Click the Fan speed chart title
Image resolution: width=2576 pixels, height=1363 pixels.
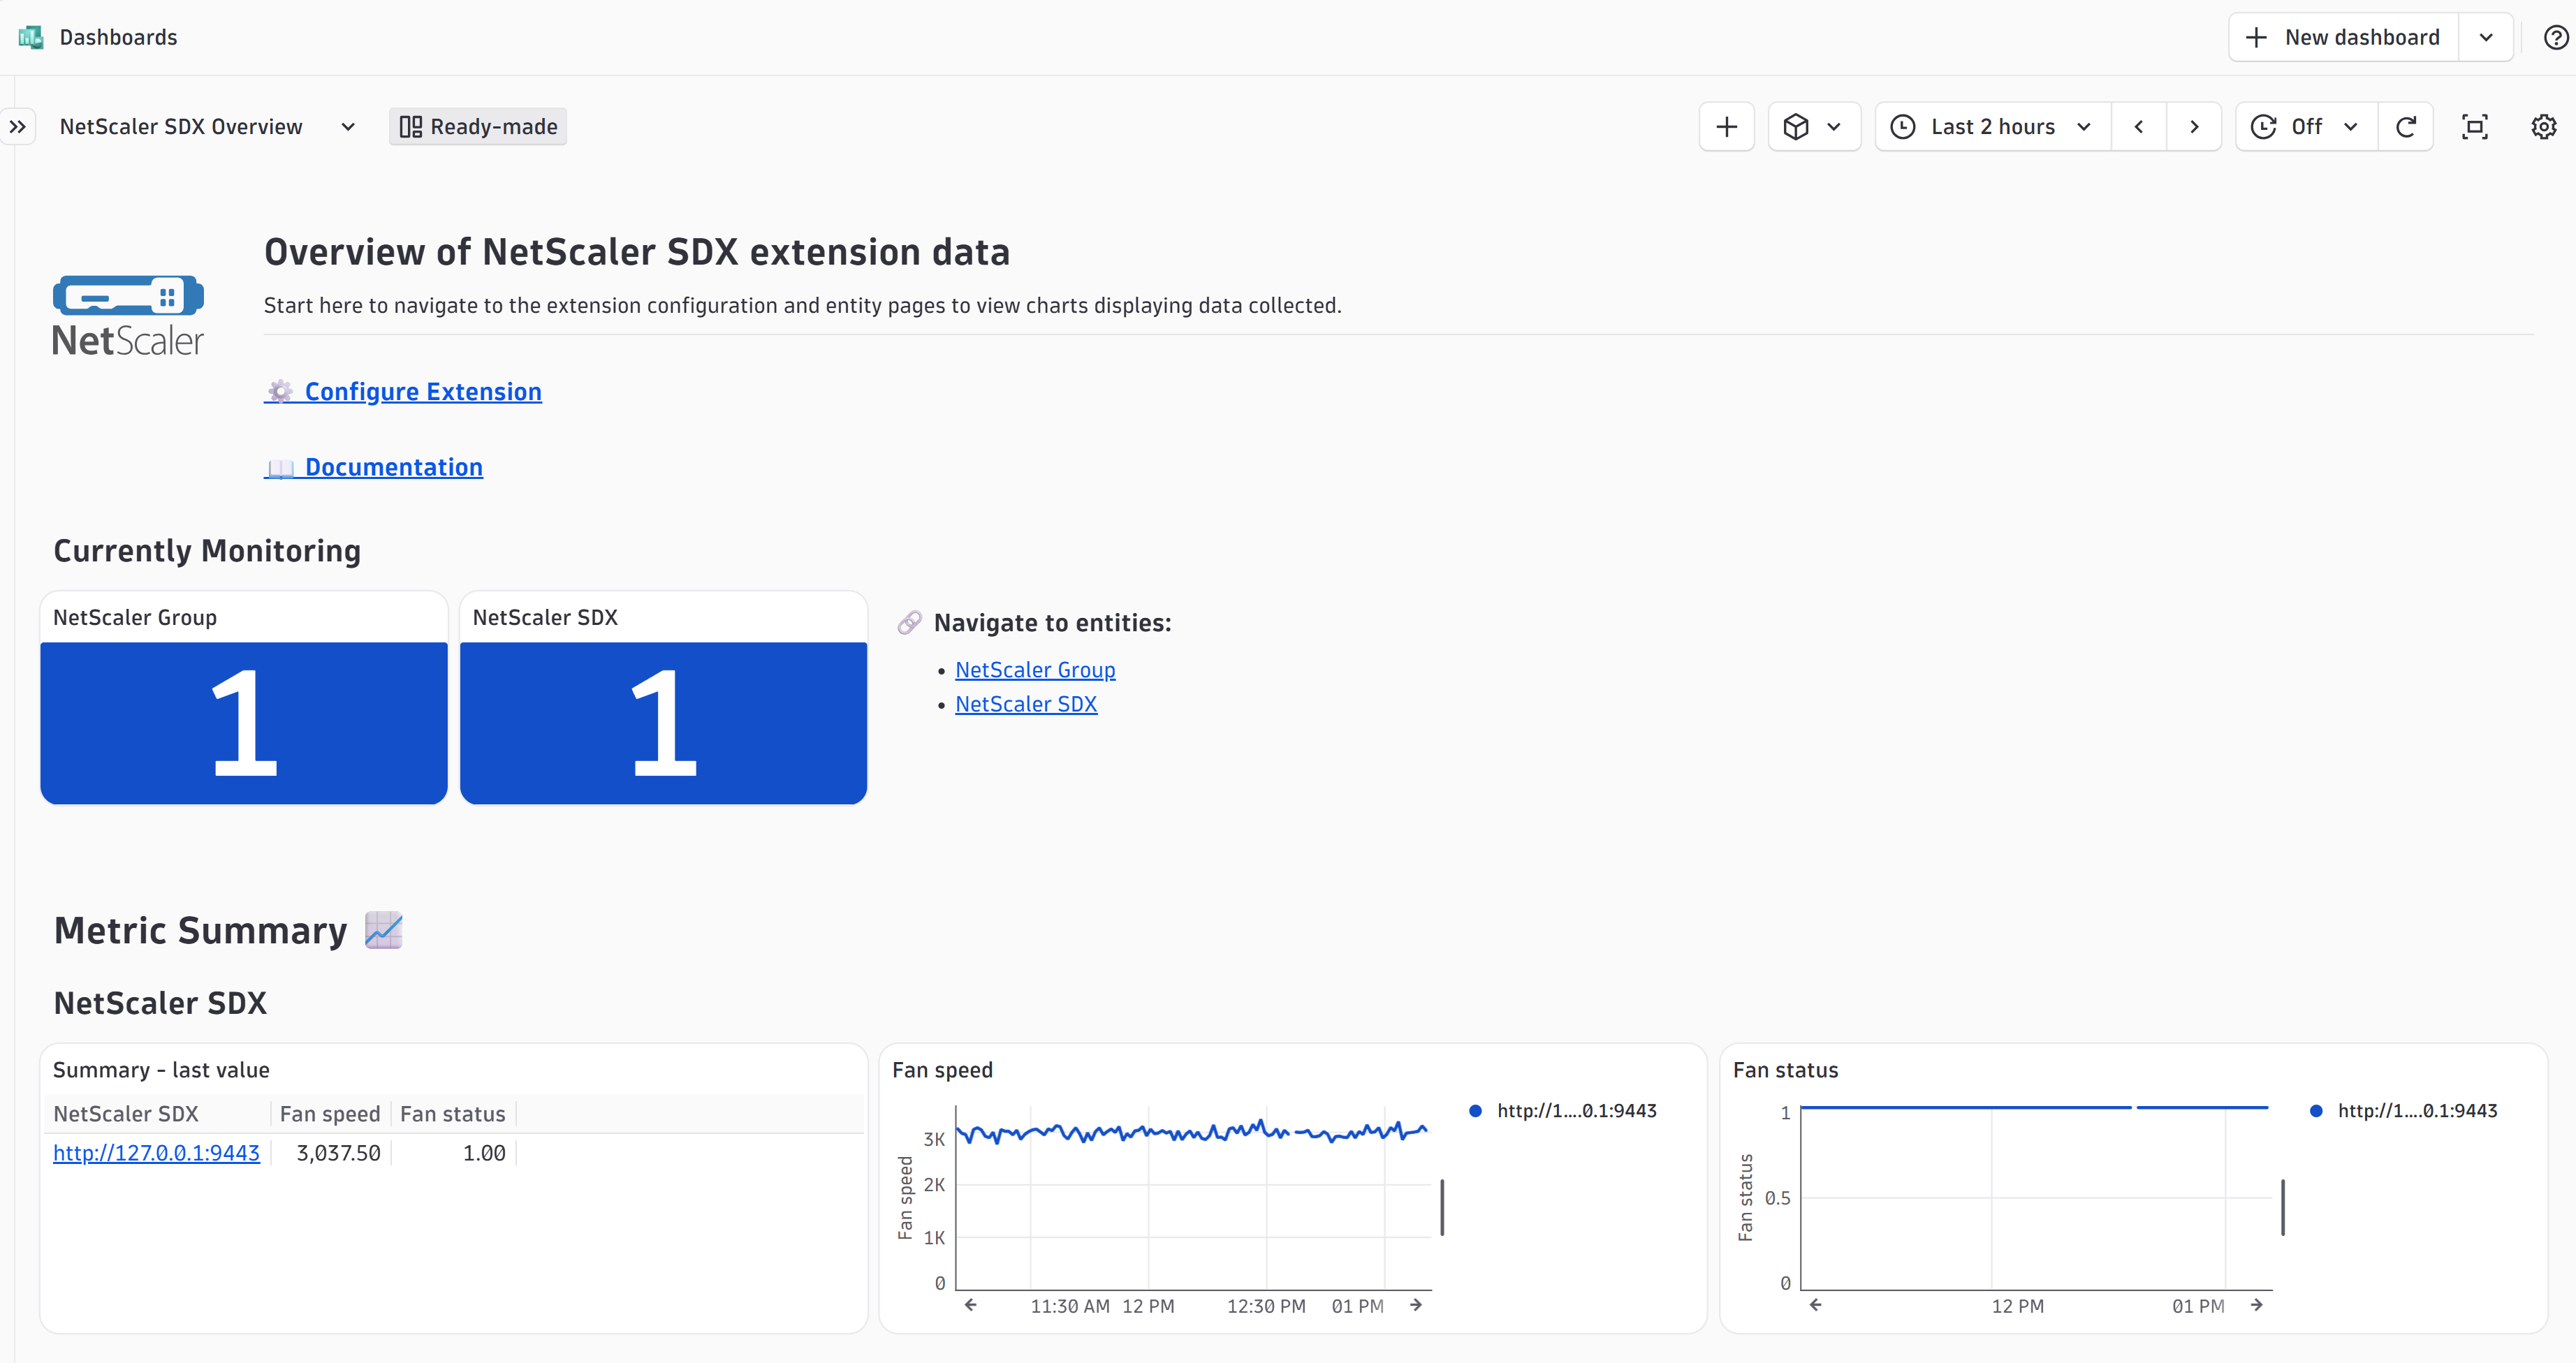(x=942, y=1070)
